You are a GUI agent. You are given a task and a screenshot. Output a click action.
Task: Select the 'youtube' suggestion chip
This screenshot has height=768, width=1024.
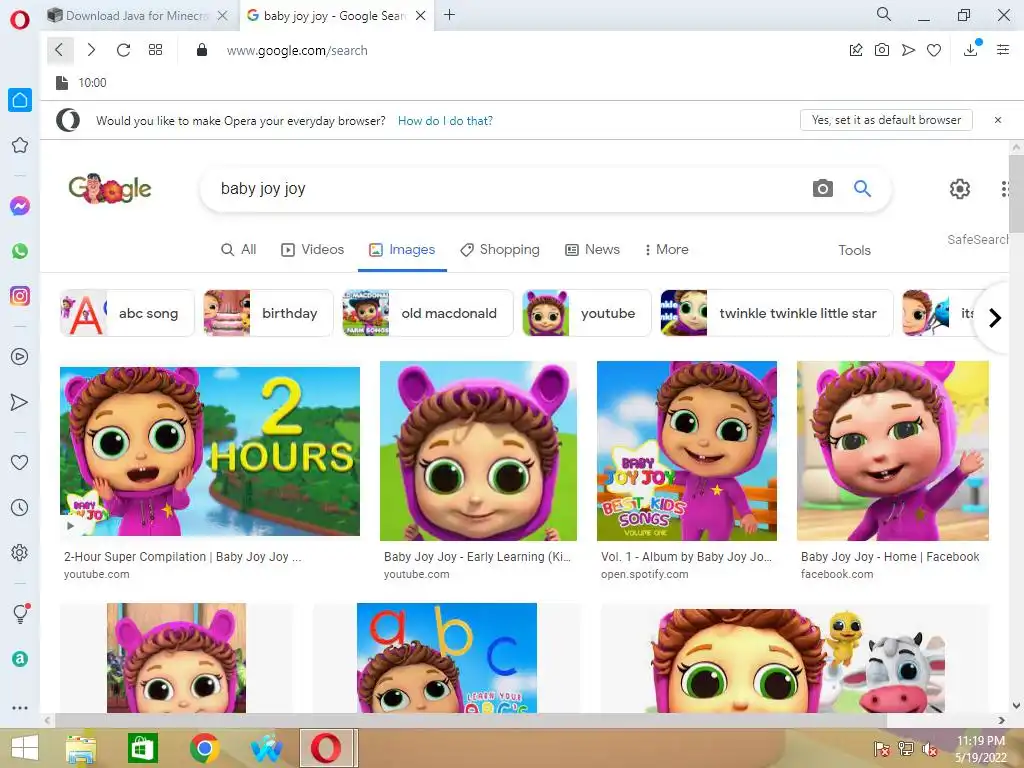587,313
